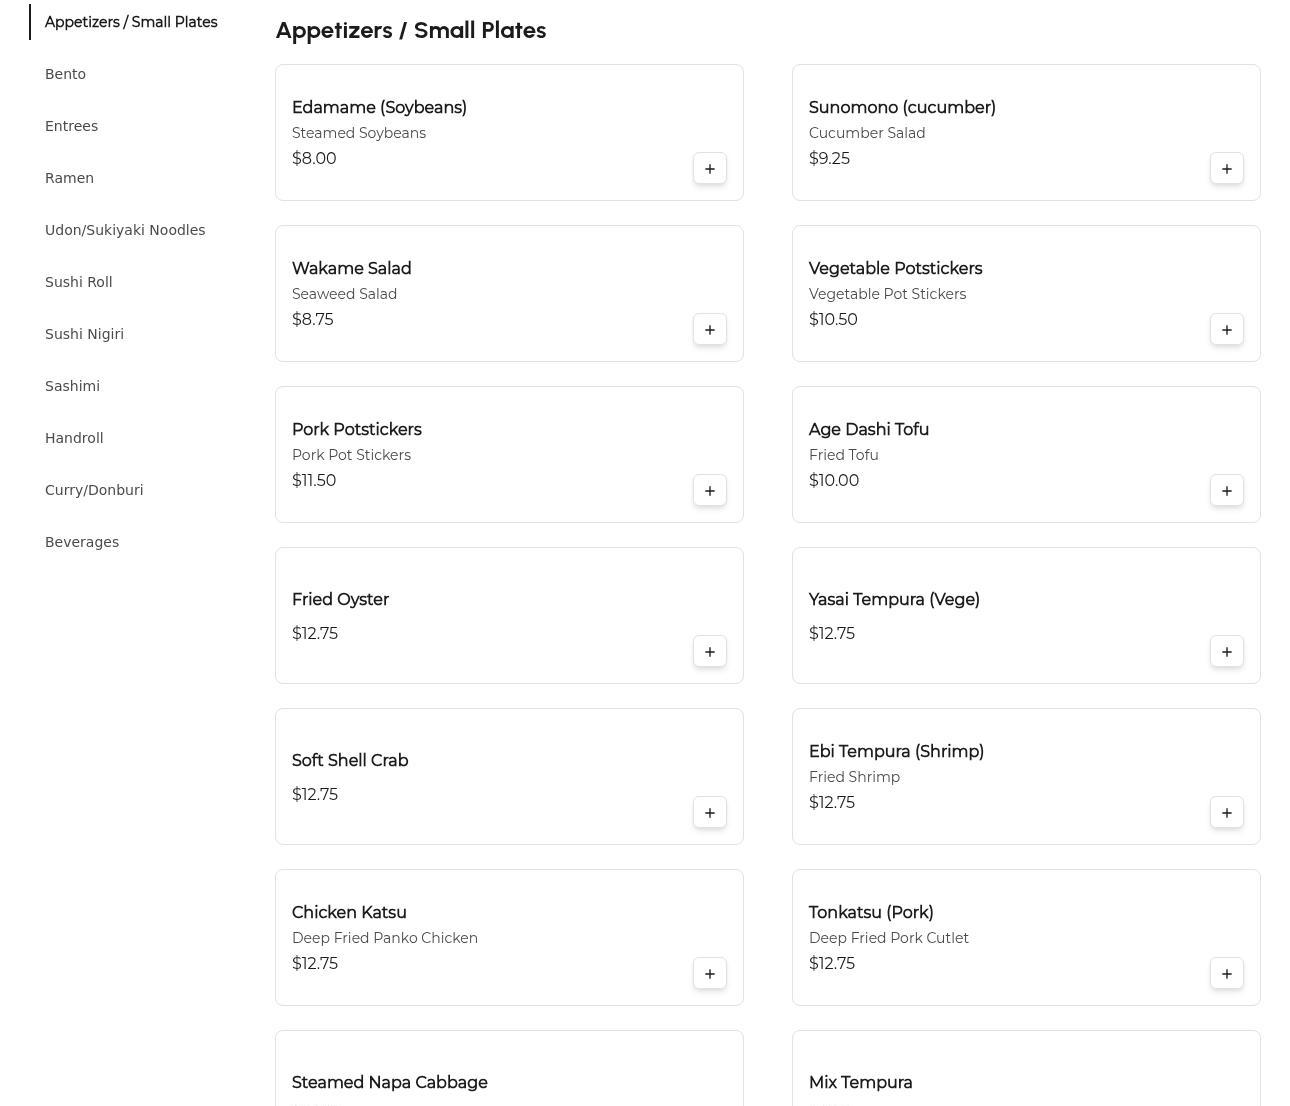Viewport: 1290px width, 1106px height.
Task: Add Soft Shell Crab with plus icon
Action: (710, 813)
